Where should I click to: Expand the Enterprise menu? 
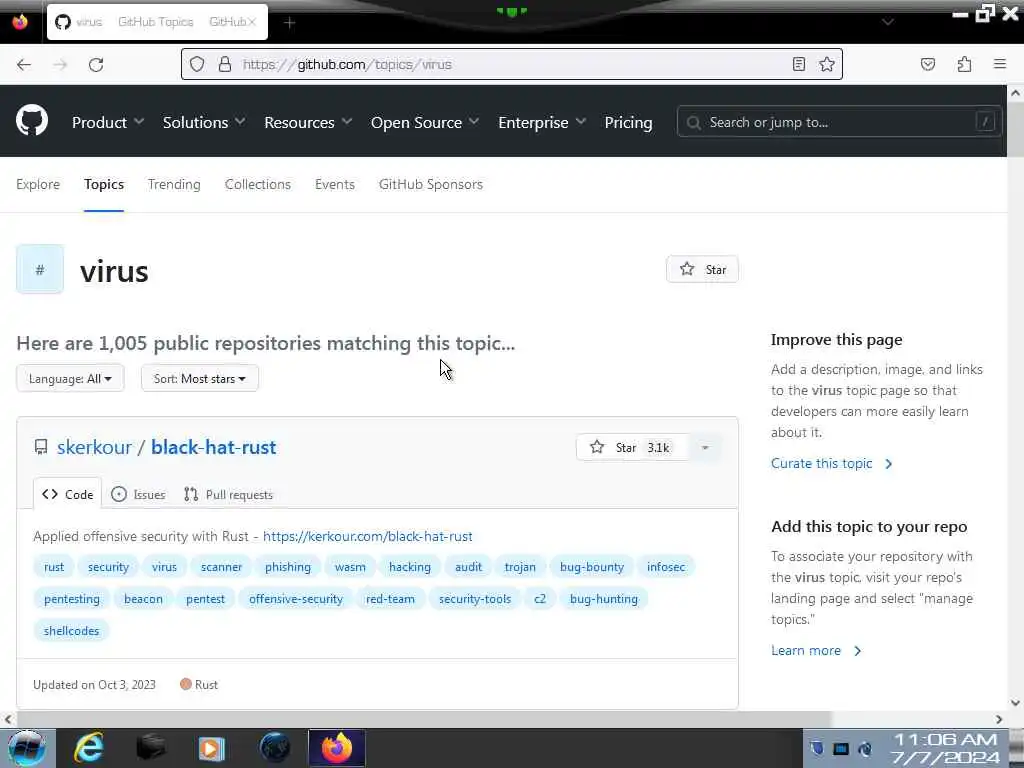click(542, 122)
